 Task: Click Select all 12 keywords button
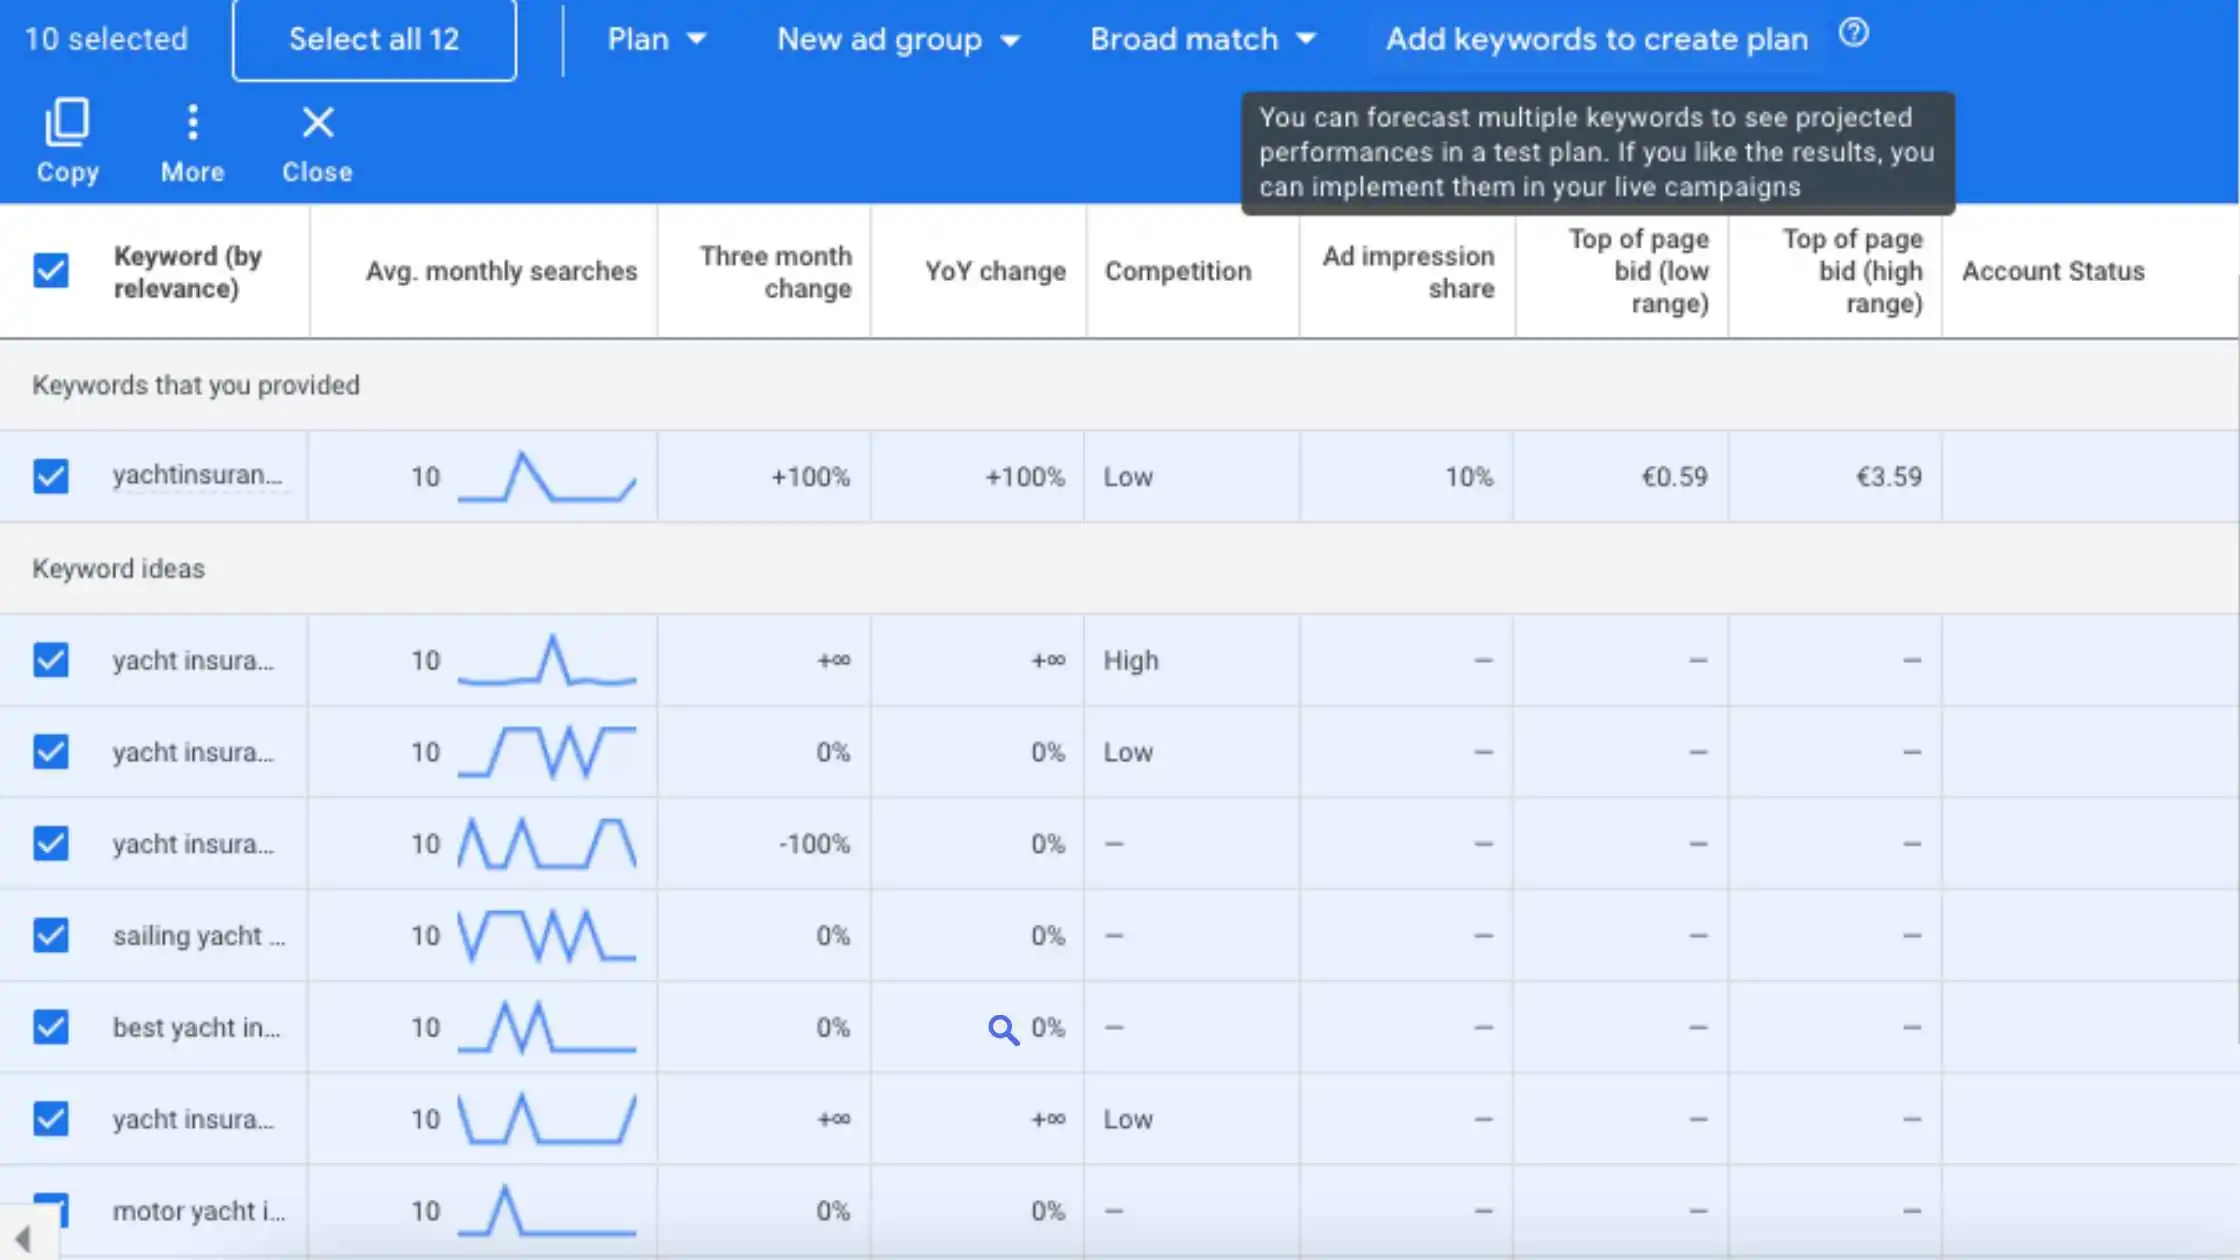tap(372, 38)
